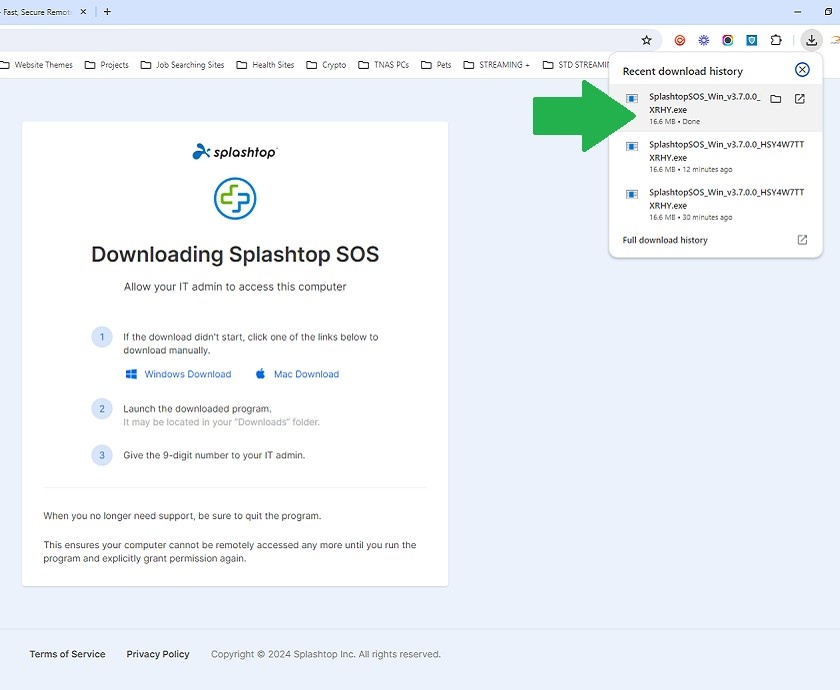Expand the Job Searching Sites bookmark folder

click(x=182, y=65)
